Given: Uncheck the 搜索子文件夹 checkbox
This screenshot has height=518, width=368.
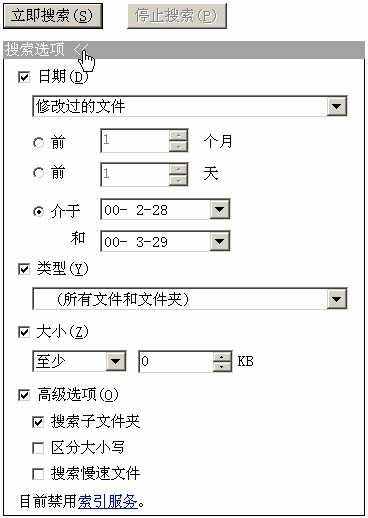Looking at the screenshot, I should [38, 422].
